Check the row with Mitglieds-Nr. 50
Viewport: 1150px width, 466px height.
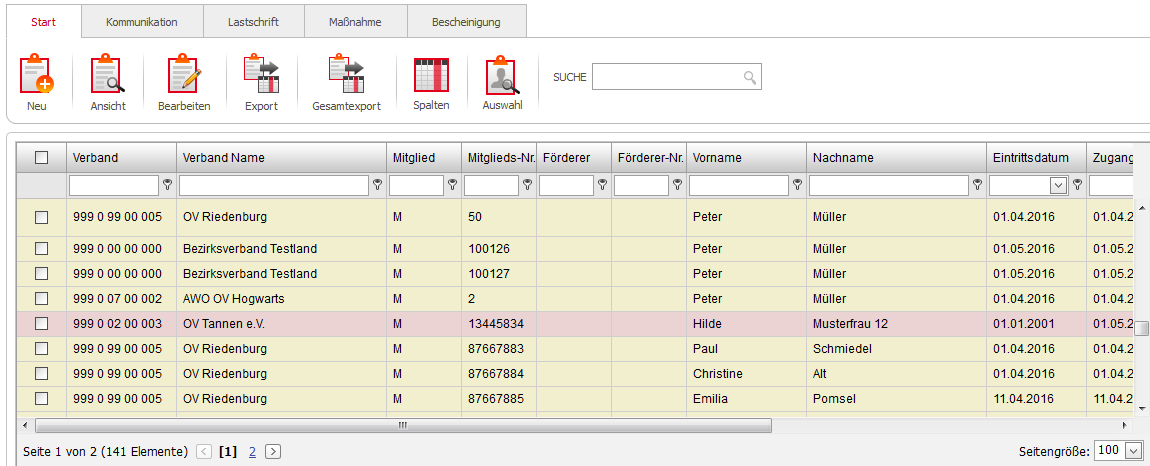tap(42, 217)
